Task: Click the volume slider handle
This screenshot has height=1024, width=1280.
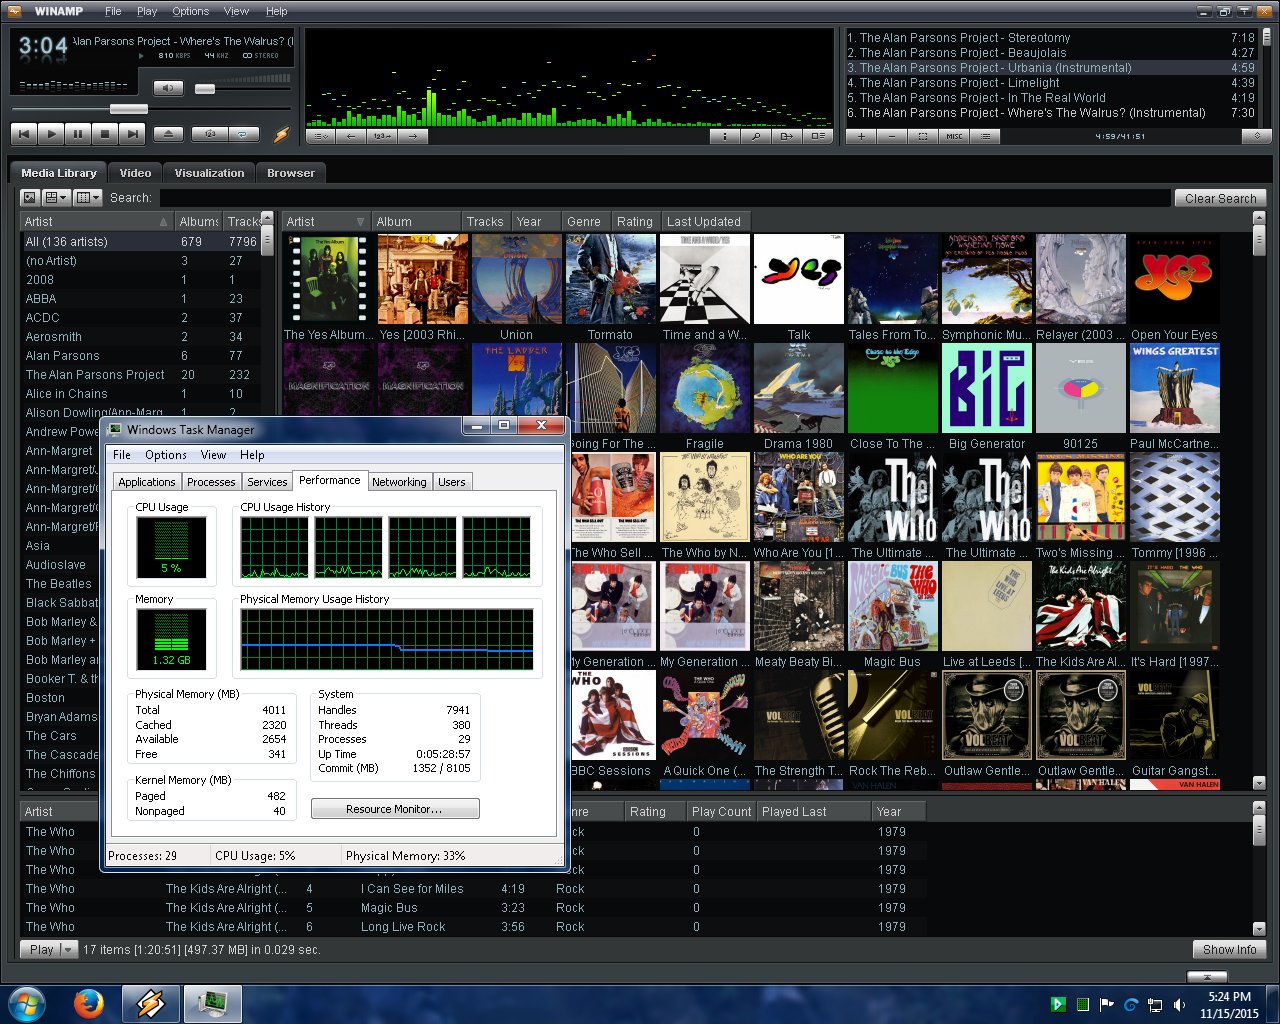Action: 205,89
